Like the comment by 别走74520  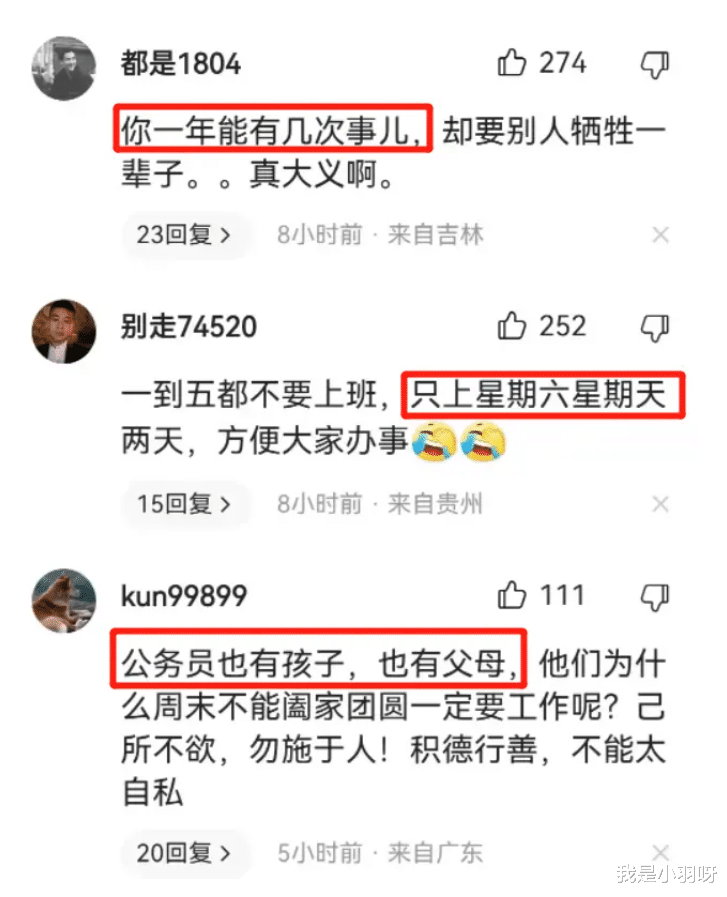(x=511, y=326)
